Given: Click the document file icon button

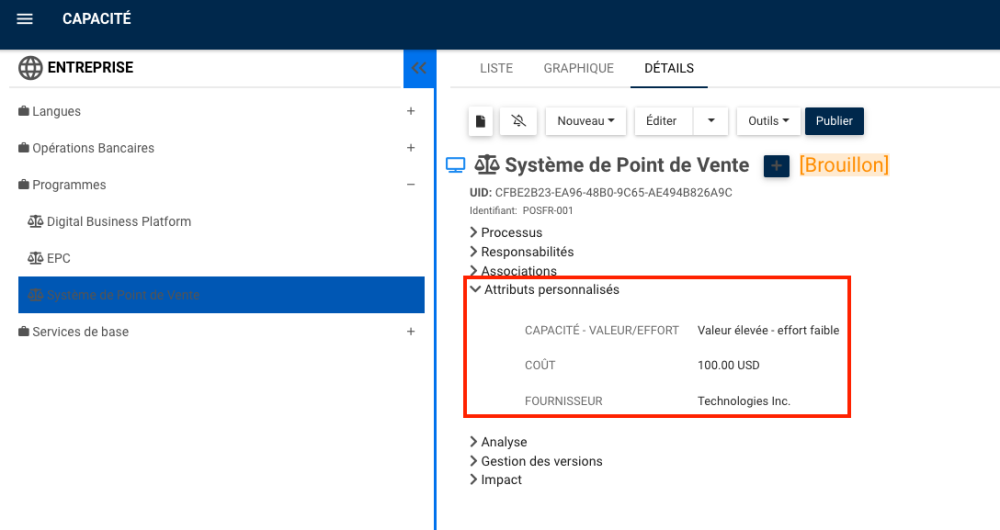Looking at the screenshot, I should 481,121.
